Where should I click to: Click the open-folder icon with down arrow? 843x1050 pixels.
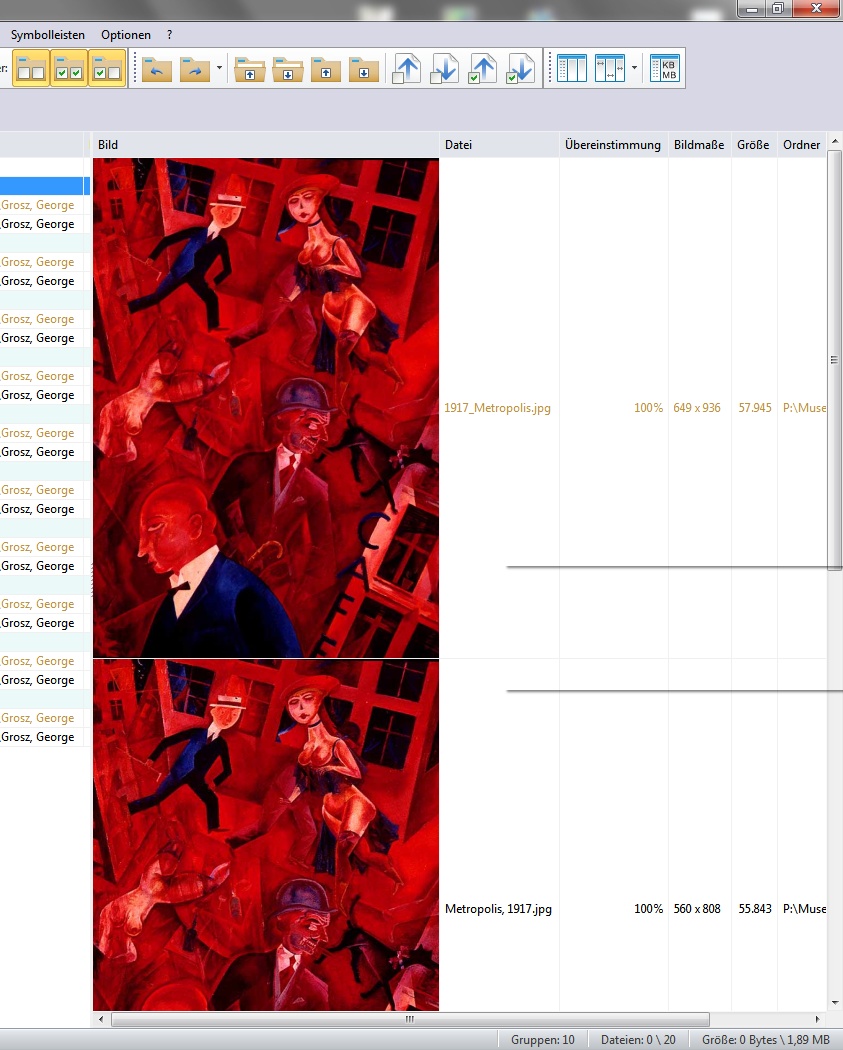tap(287, 69)
